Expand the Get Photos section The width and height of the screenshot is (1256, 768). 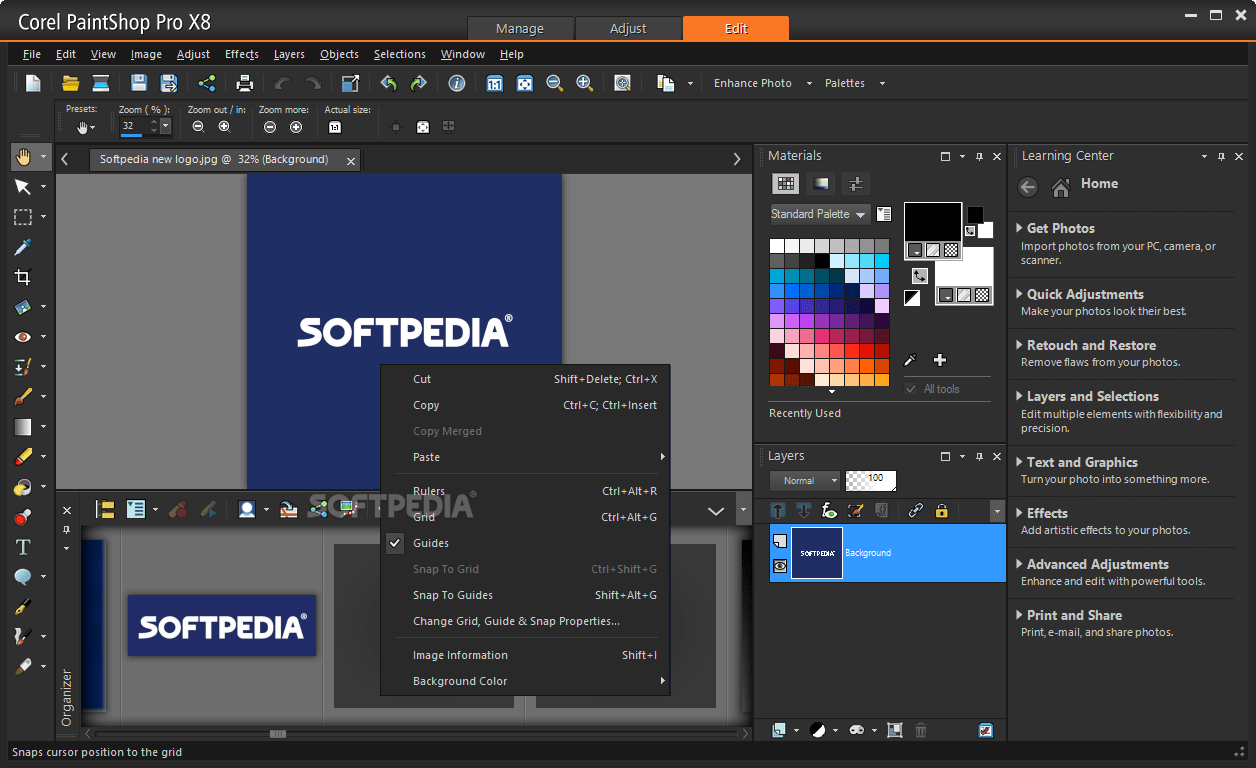pyautogui.click(x=1060, y=228)
